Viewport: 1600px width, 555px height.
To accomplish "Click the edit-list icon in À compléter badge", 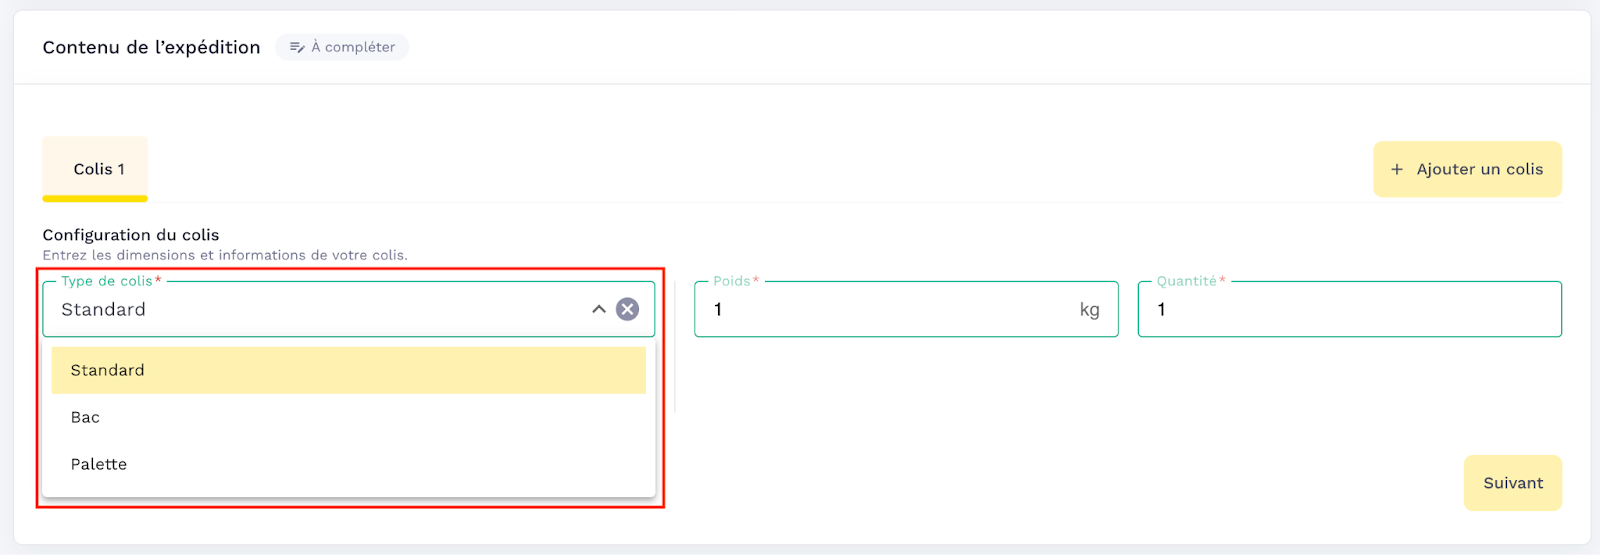I will (x=297, y=47).
